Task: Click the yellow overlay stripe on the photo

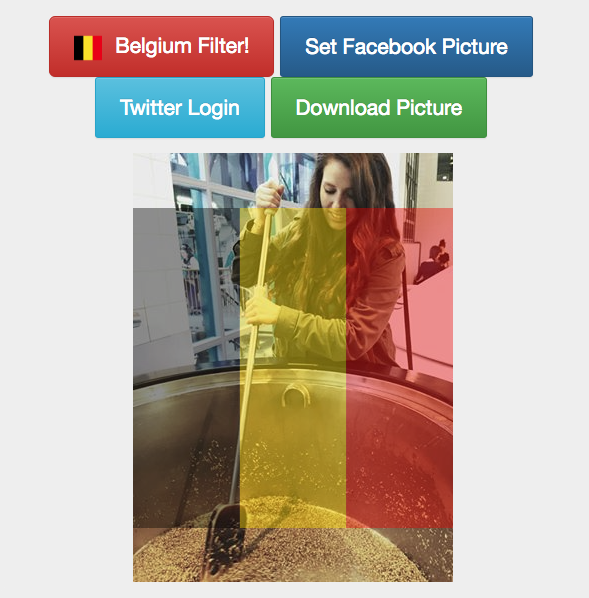Action: [x=293, y=368]
